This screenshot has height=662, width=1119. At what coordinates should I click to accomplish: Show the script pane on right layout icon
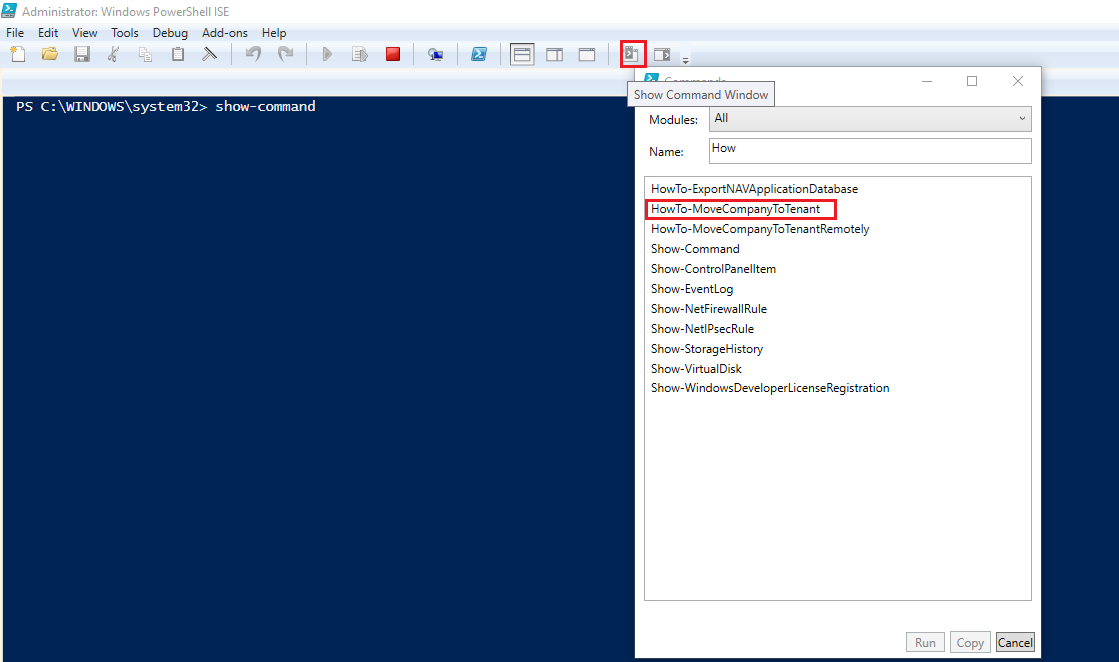[555, 54]
